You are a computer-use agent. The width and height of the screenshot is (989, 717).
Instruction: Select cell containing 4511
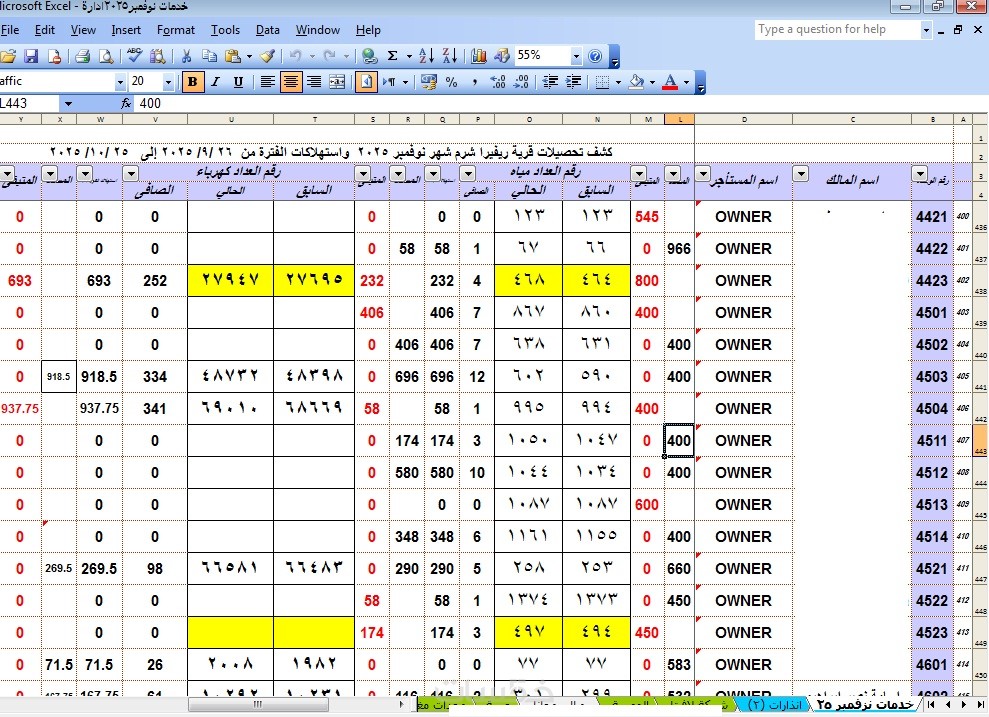(932, 441)
